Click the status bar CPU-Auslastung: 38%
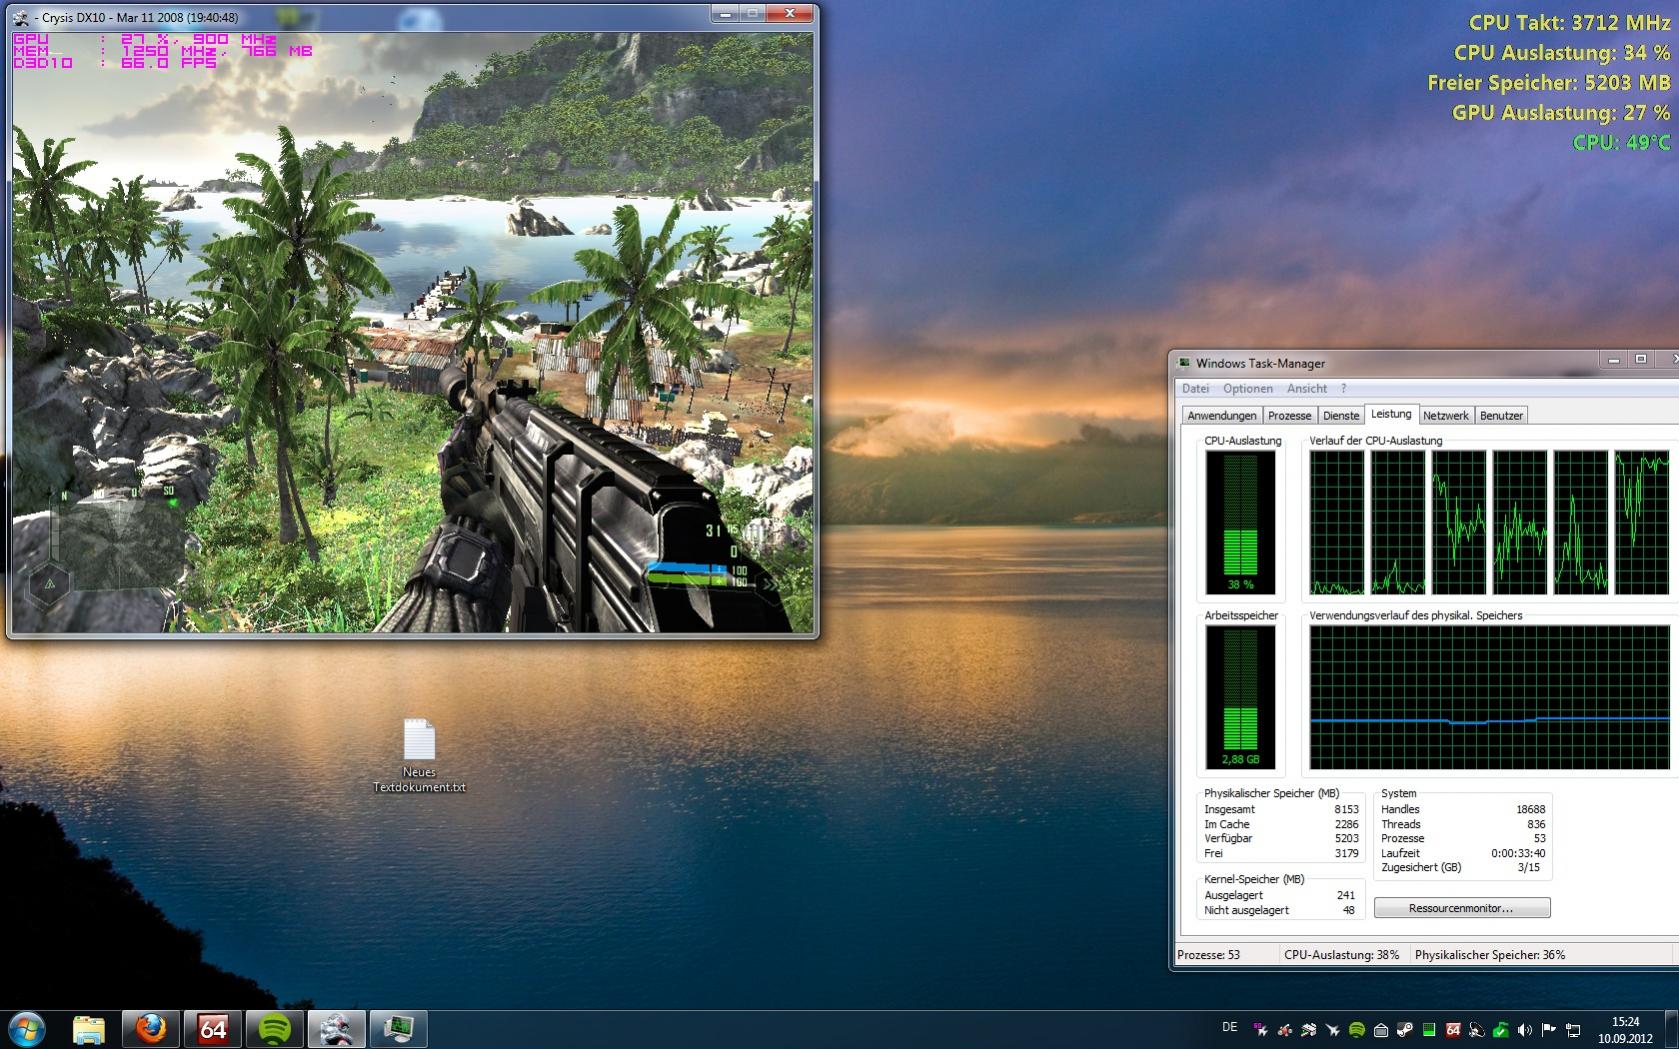 [1342, 955]
